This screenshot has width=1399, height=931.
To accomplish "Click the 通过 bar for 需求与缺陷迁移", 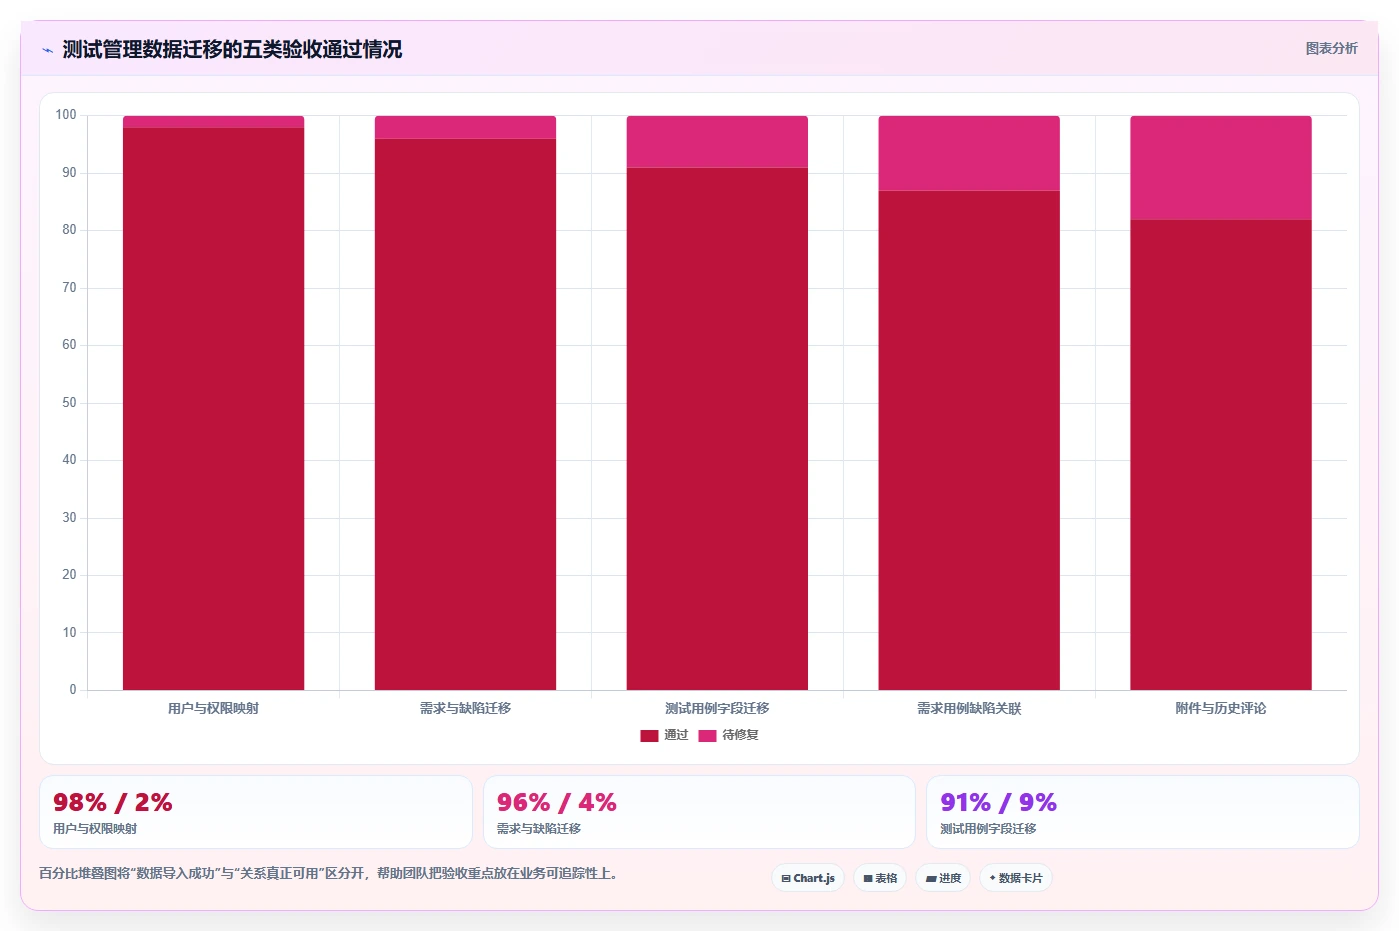I will (465, 414).
